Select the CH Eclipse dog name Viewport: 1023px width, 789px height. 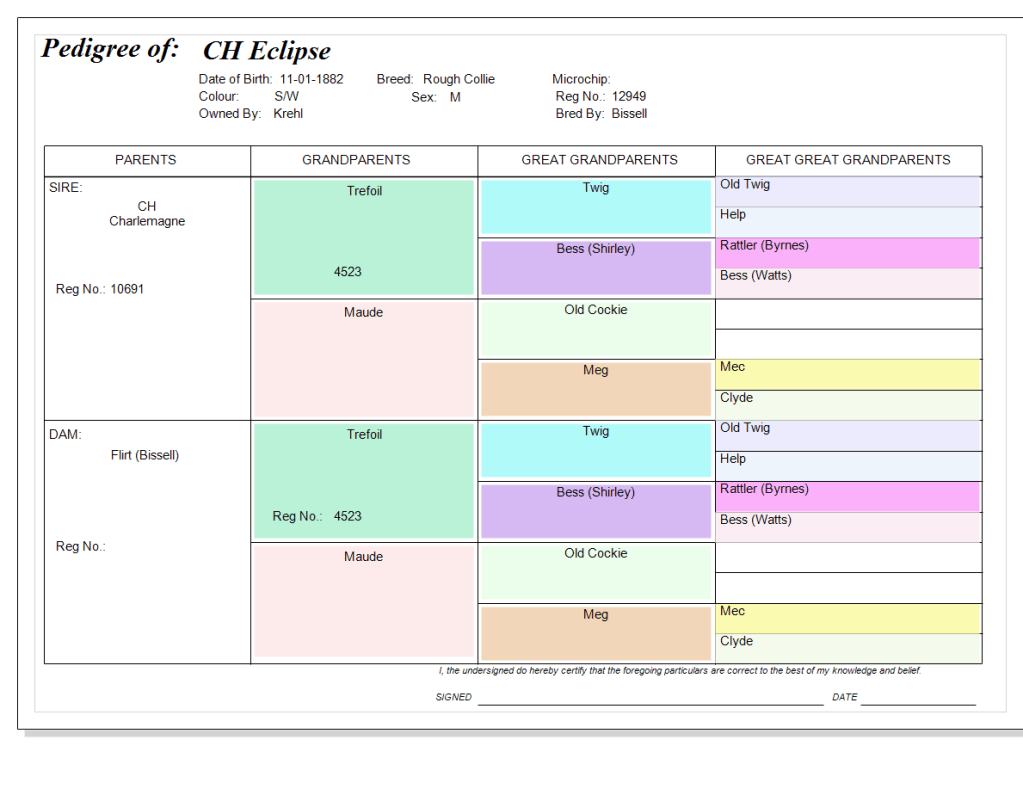[x=267, y=51]
